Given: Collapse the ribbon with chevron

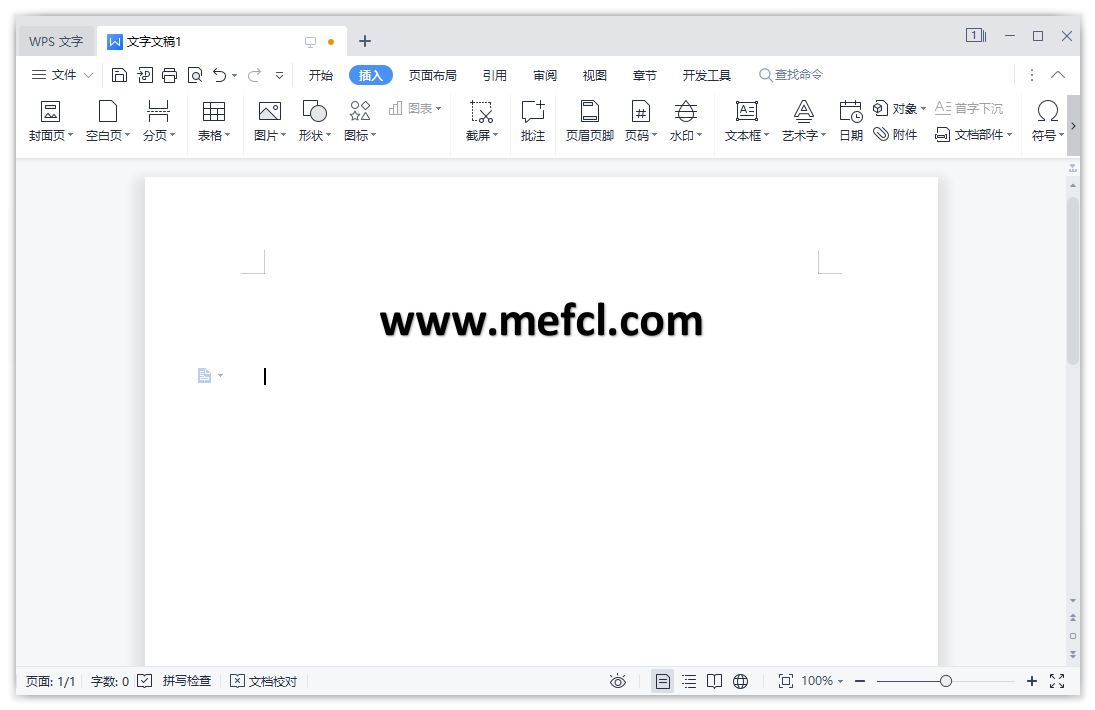Looking at the screenshot, I should 1058,75.
